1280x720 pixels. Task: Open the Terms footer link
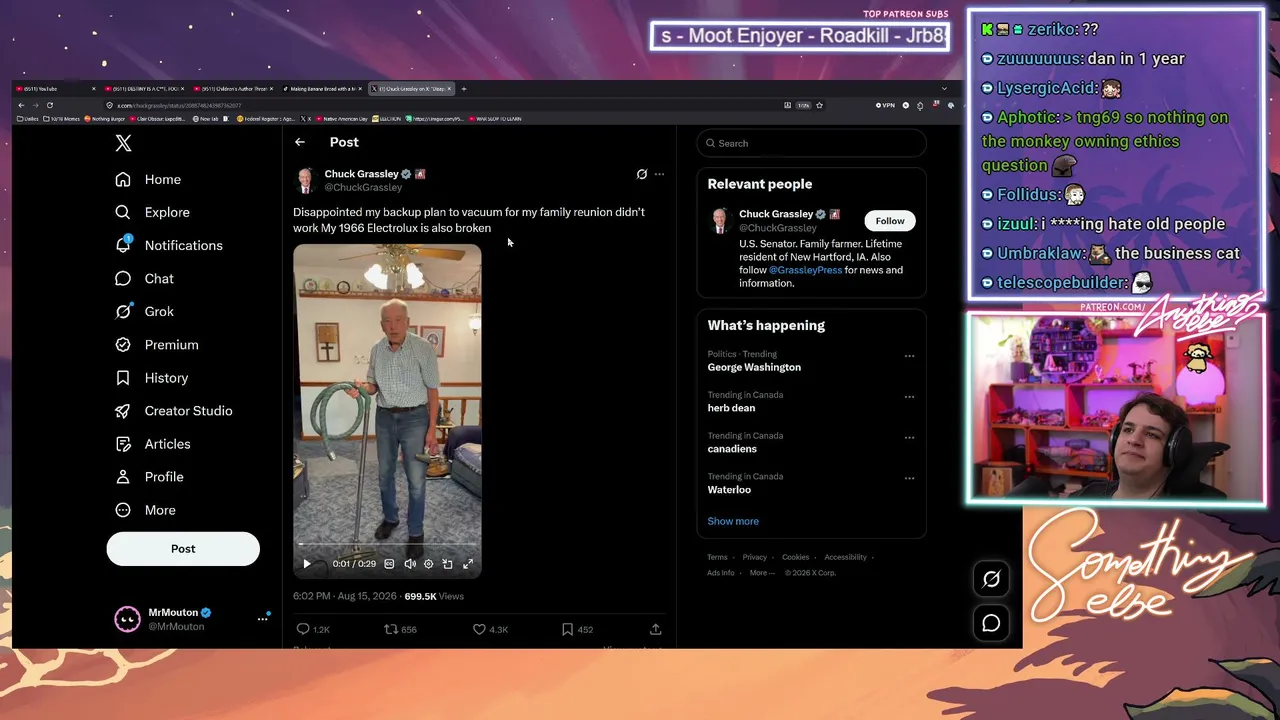(x=717, y=557)
